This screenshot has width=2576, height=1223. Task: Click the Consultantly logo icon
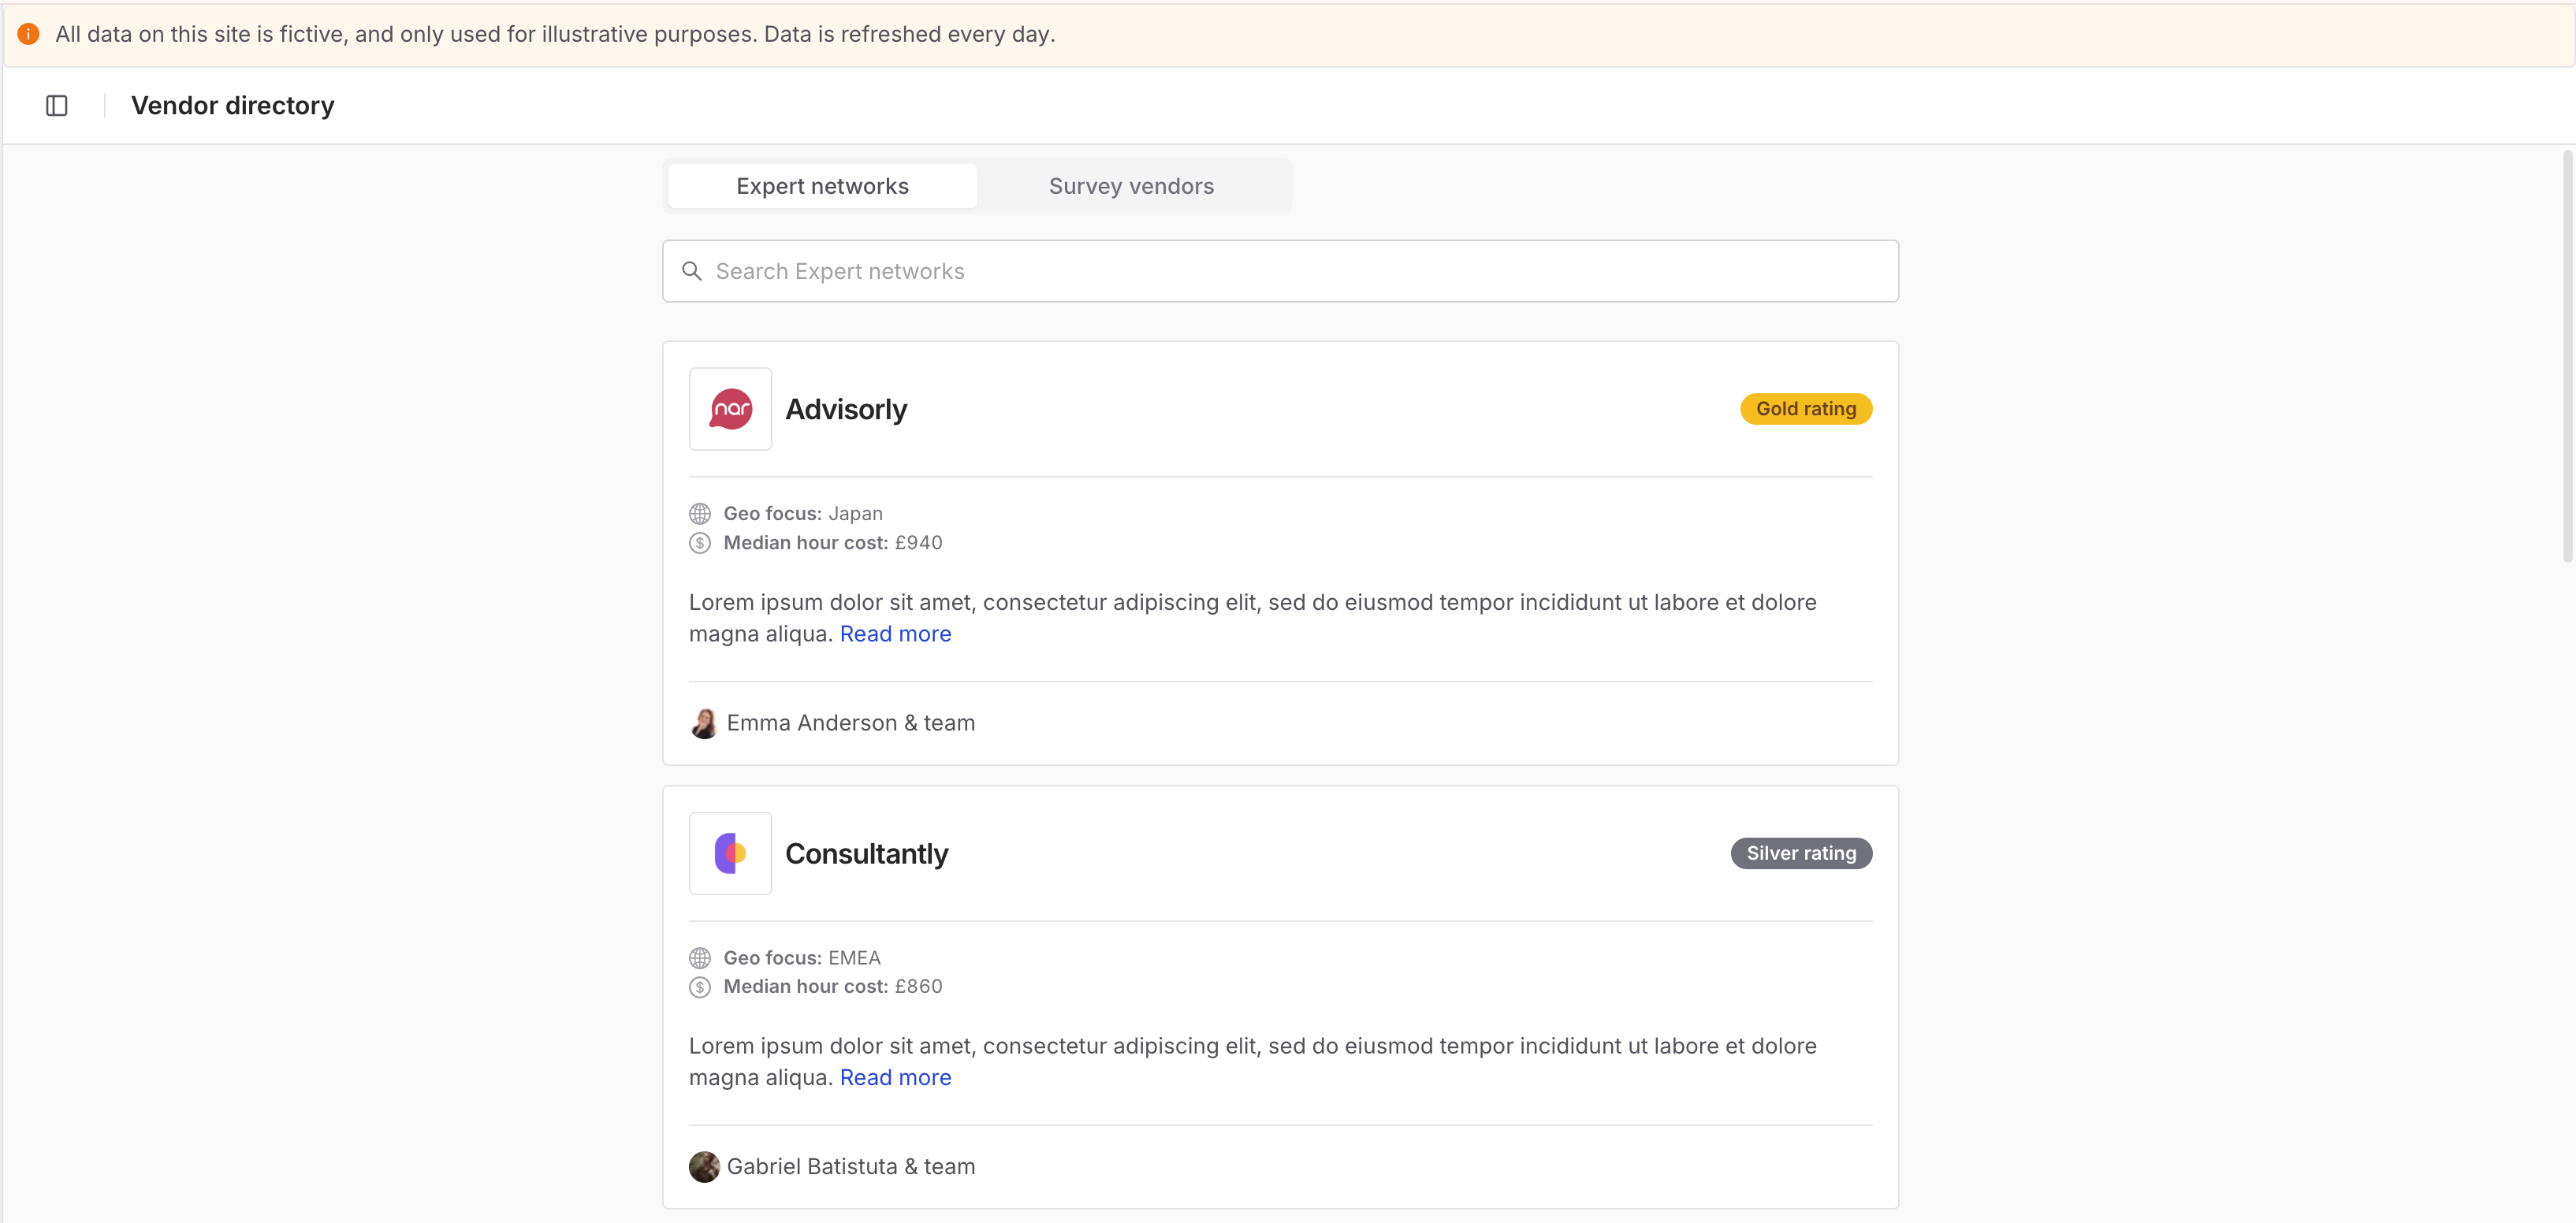click(730, 853)
